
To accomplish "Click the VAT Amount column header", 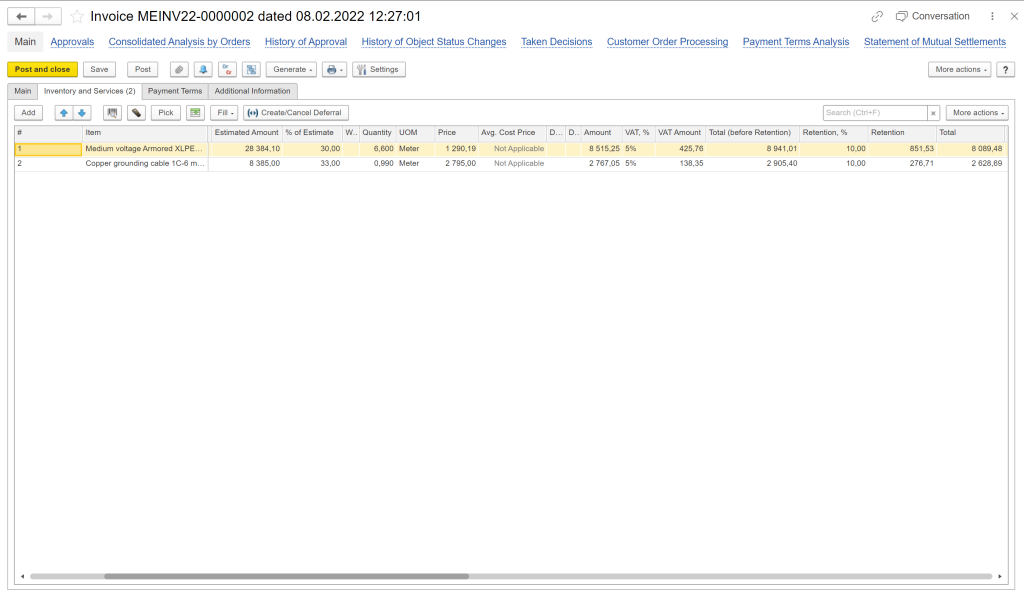I will [679, 133].
